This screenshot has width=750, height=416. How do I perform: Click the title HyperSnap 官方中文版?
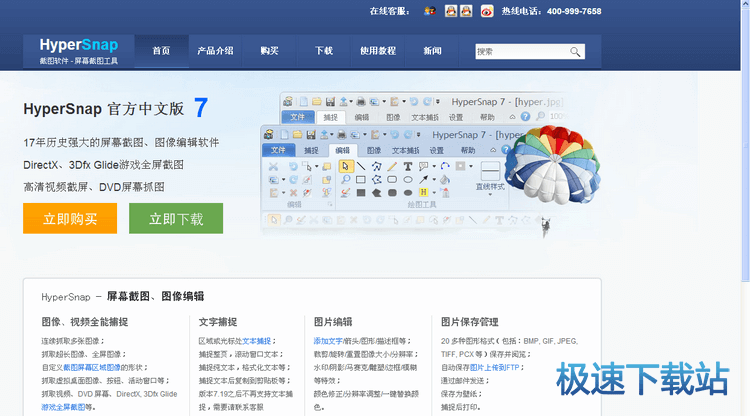pyautogui.click(x=104, y=109)
